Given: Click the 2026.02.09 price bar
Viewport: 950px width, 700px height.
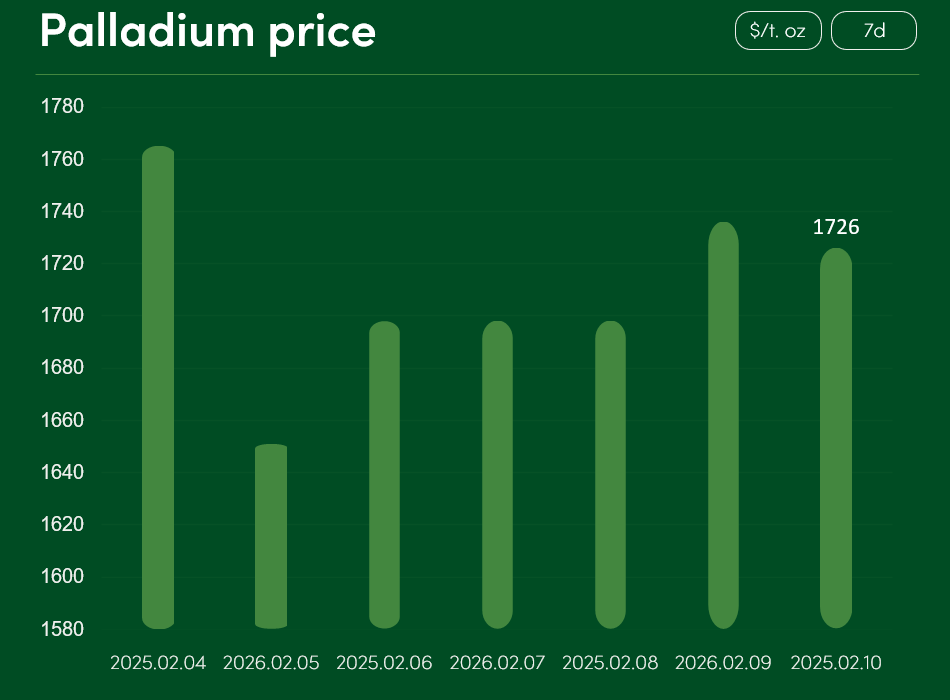Looking at the screenshot, I should pos(723,425).
